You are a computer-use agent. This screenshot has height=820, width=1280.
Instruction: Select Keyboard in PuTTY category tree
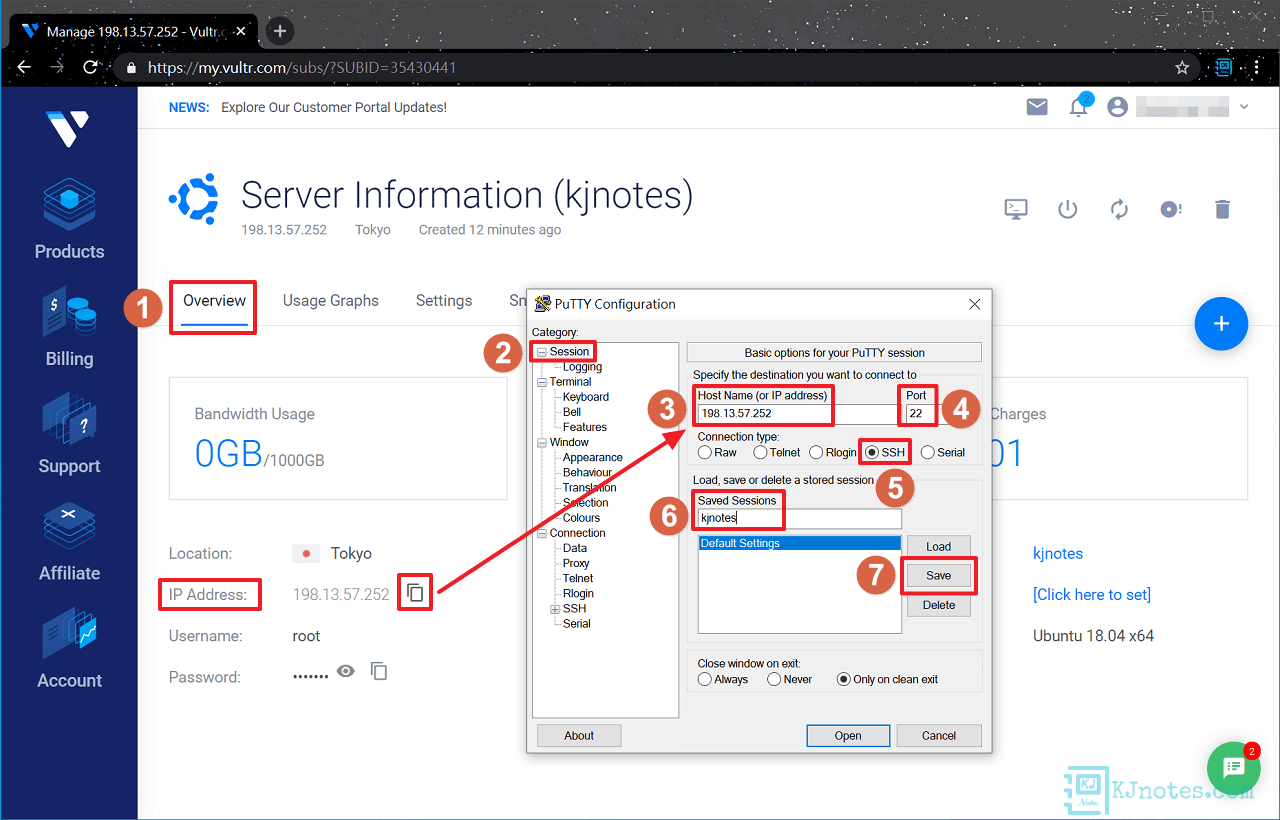click(586, 397)
